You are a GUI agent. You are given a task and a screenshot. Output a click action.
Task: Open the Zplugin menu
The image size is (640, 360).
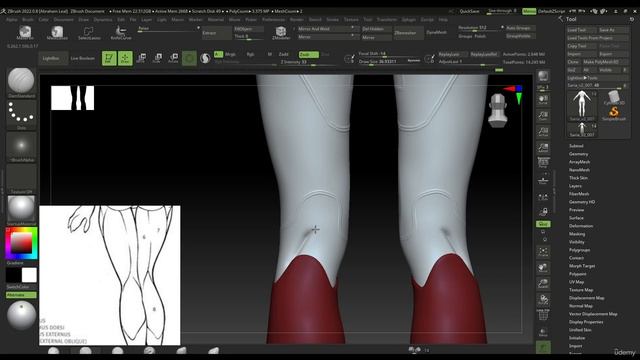[409, 20]
